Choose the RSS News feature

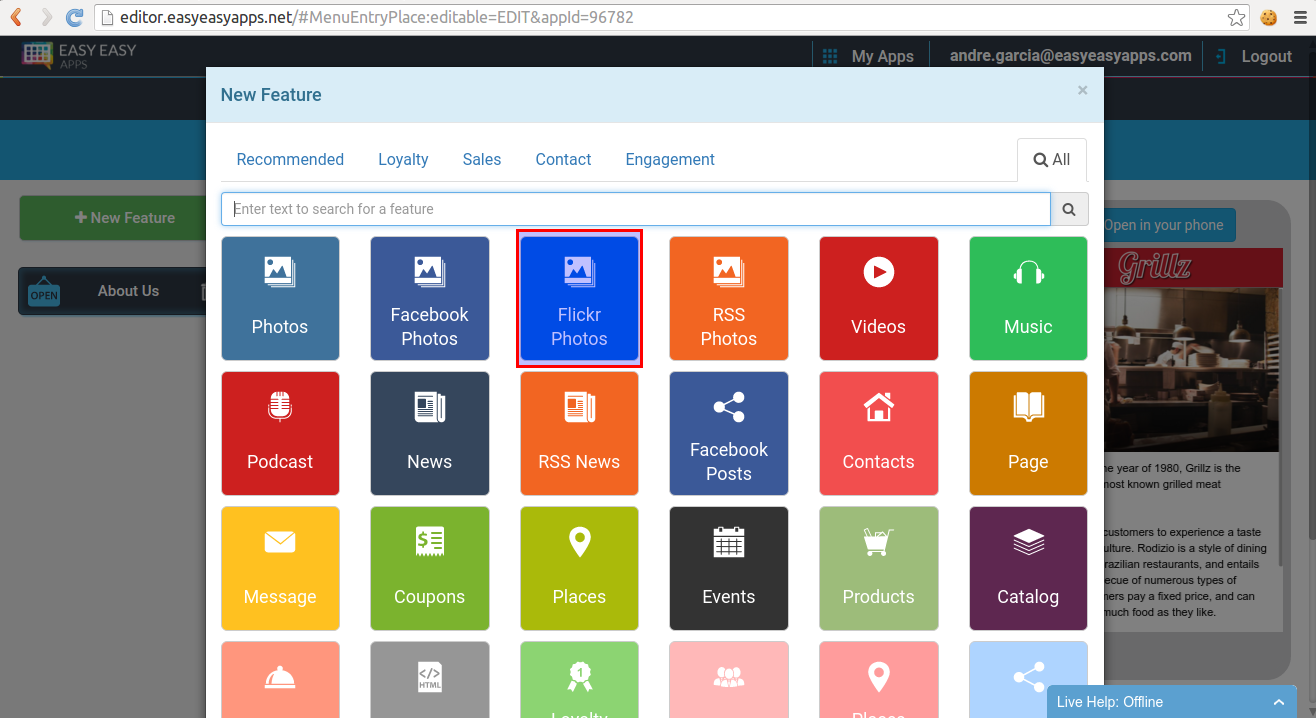pyautogui.click(x=579, y=433)
